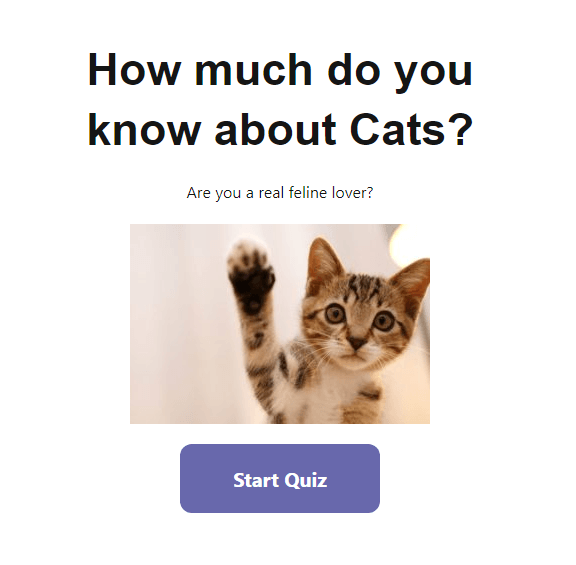Viewport: 576px width, 565px height.
Task: Select the 'Are you a real feline lover?' subtitle
Action: click(280, 192)
